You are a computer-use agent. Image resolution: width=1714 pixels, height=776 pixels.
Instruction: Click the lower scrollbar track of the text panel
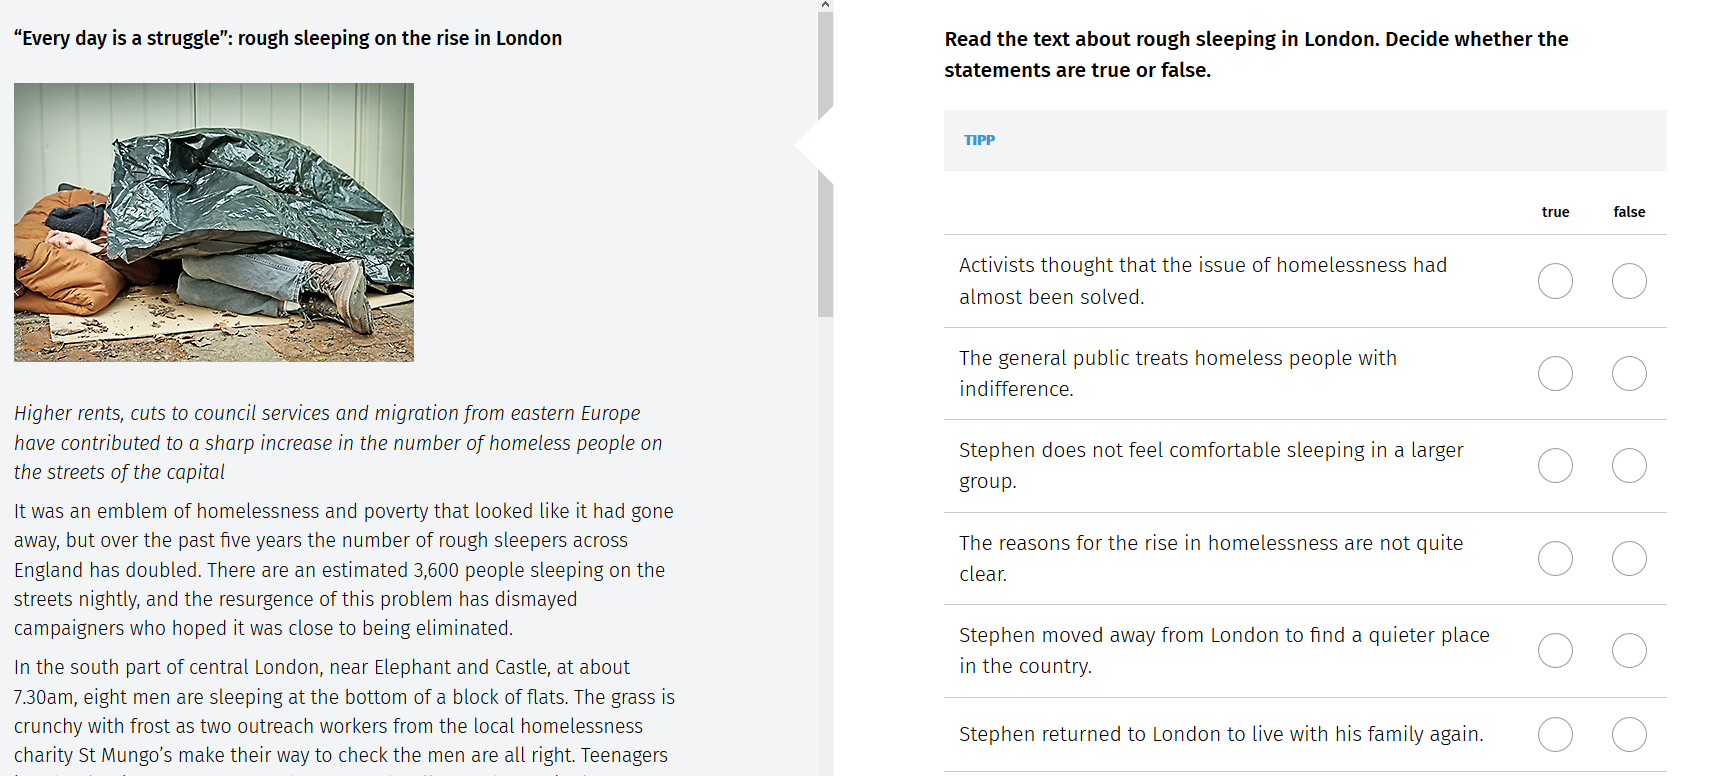coord(825,546)
